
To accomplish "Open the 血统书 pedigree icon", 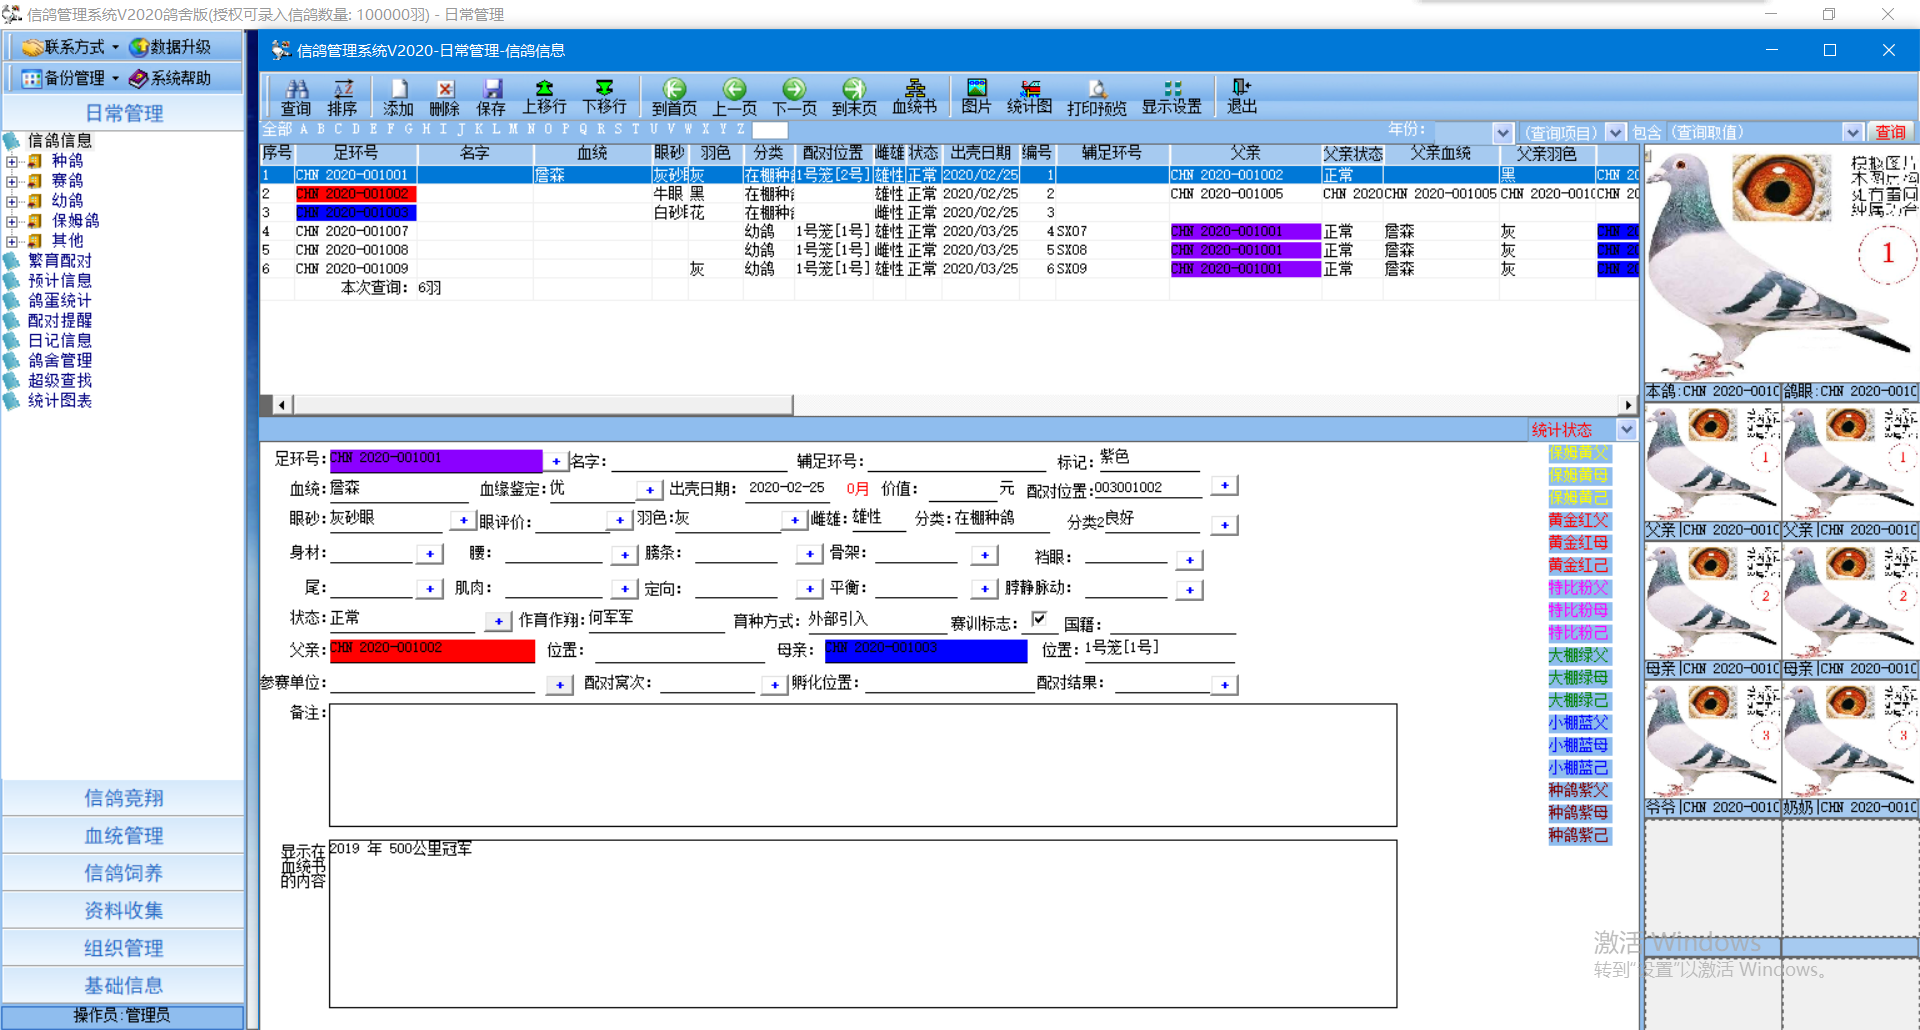I will click(x=914, y=97).
